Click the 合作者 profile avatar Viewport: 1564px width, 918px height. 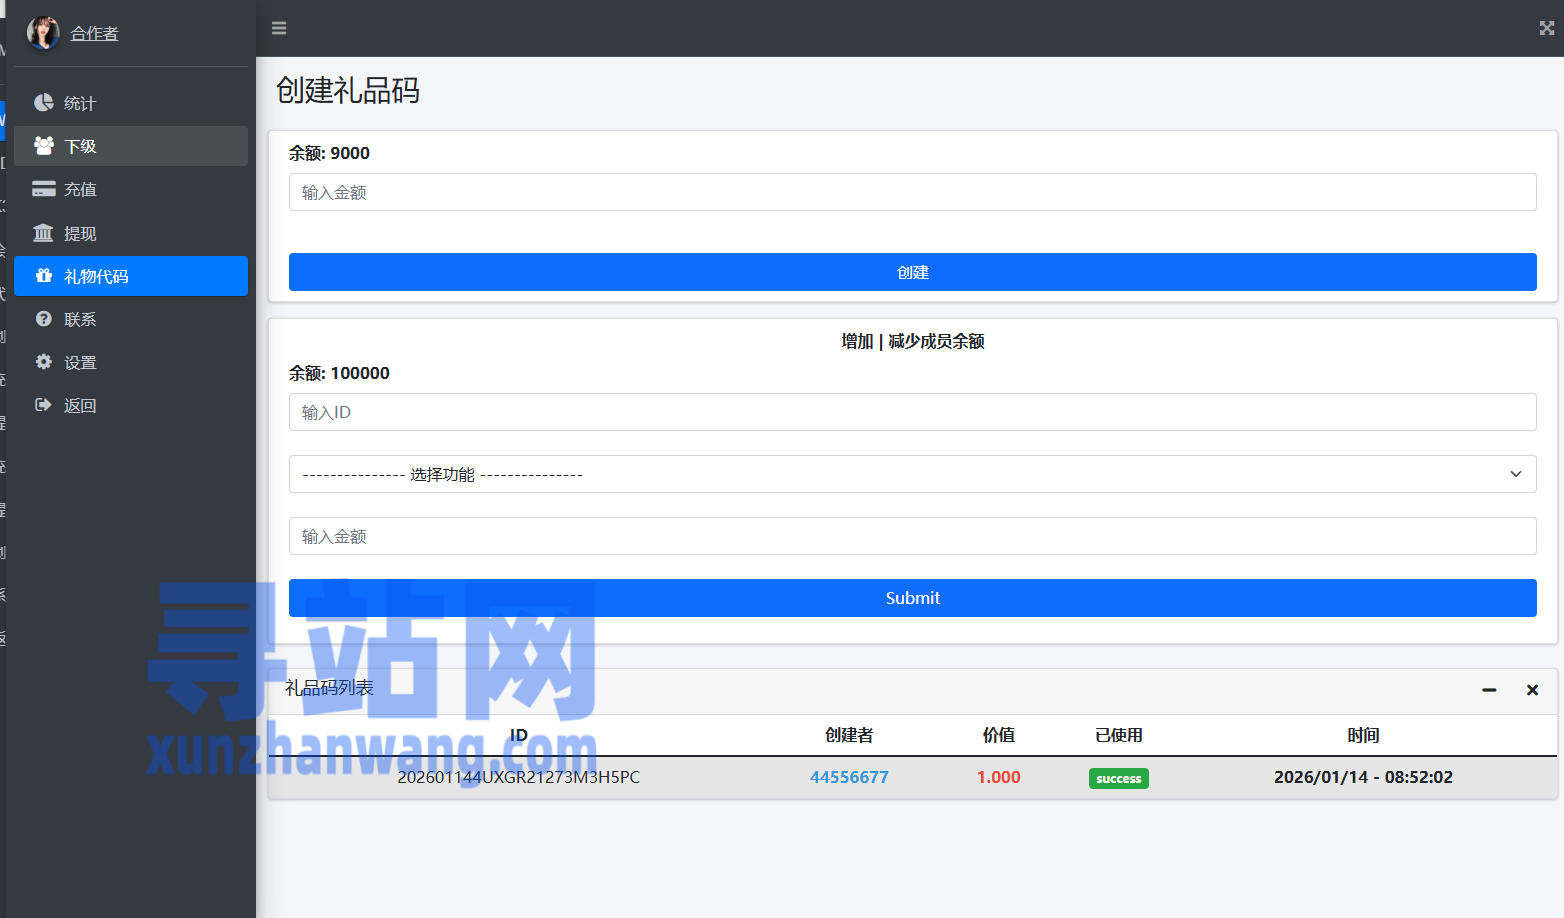43,33
